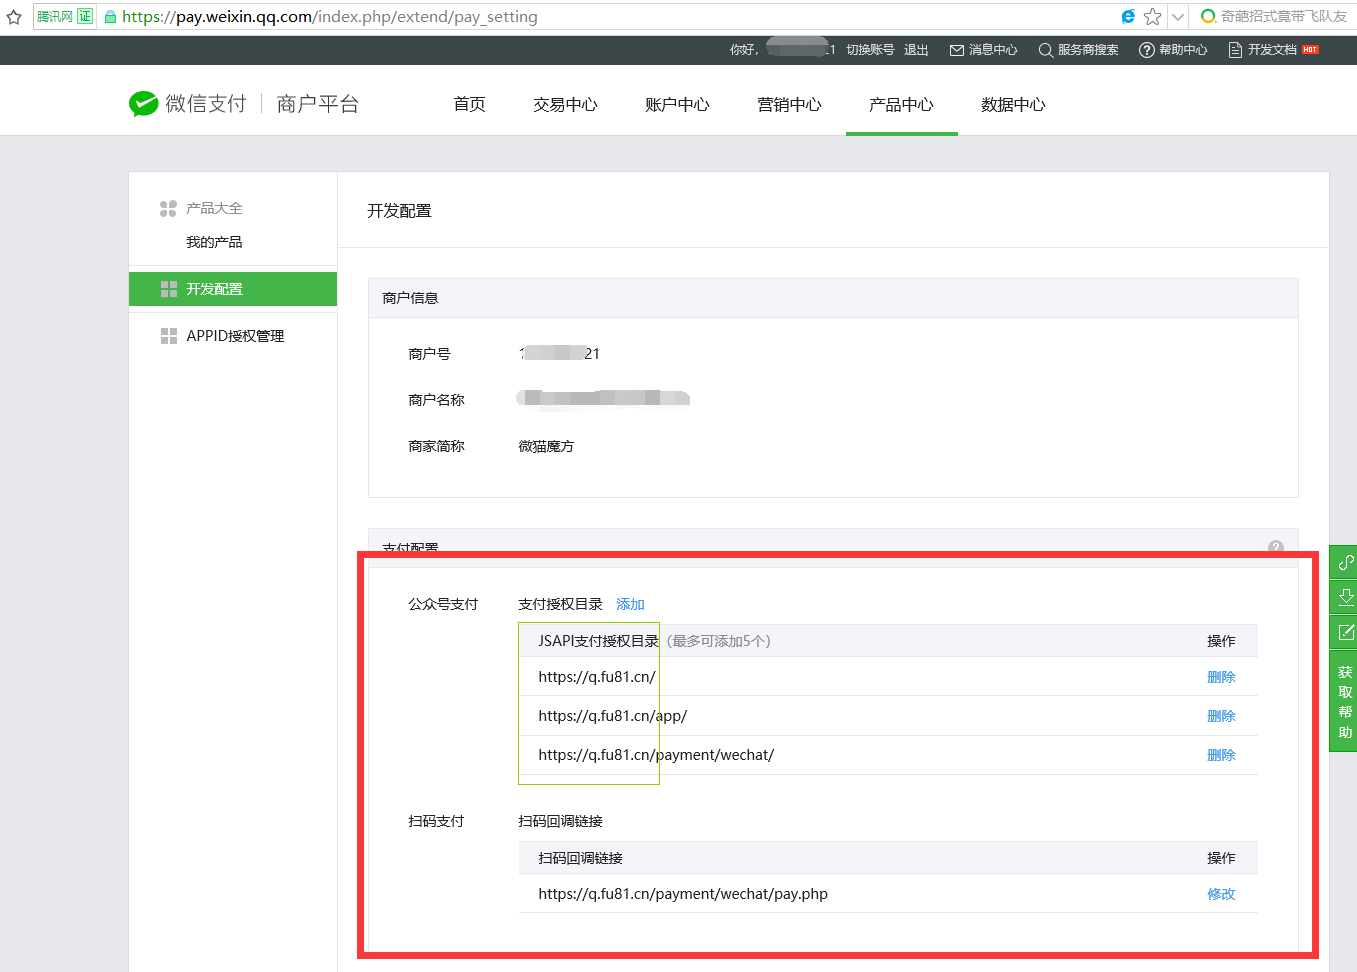Open 数据中心 tab
The width and height of the screenshot is (1357, 972).
[x=1013, y=105]
